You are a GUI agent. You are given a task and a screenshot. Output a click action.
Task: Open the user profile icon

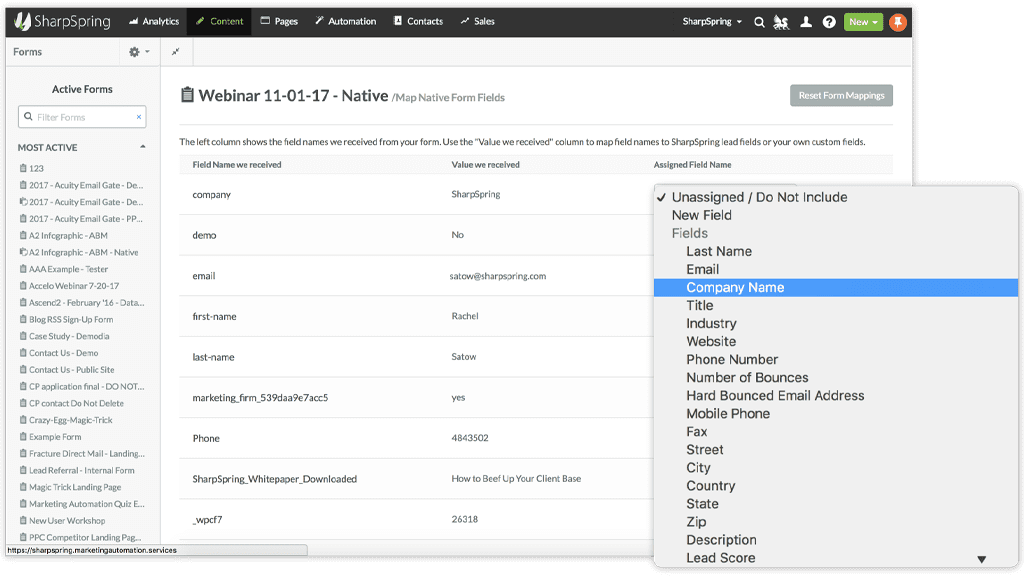(x=806, y=22)
